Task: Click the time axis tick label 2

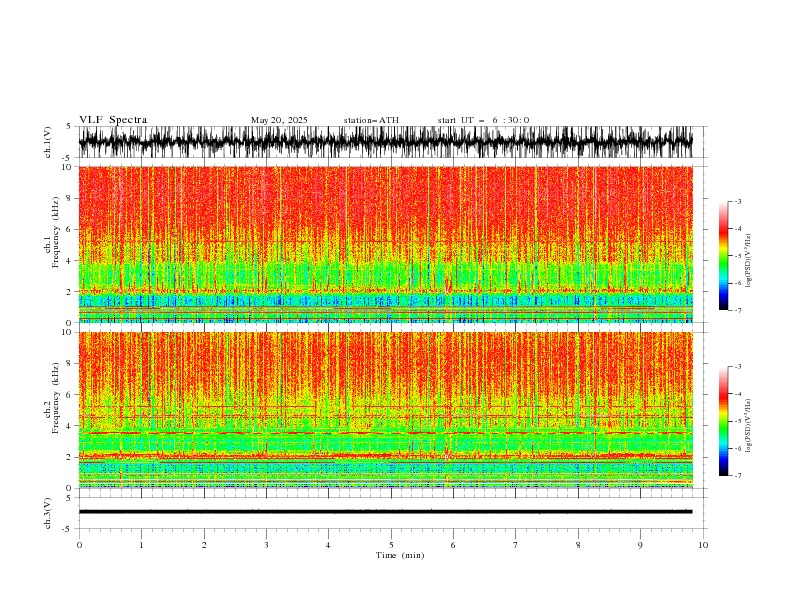Action: [204, 545]
